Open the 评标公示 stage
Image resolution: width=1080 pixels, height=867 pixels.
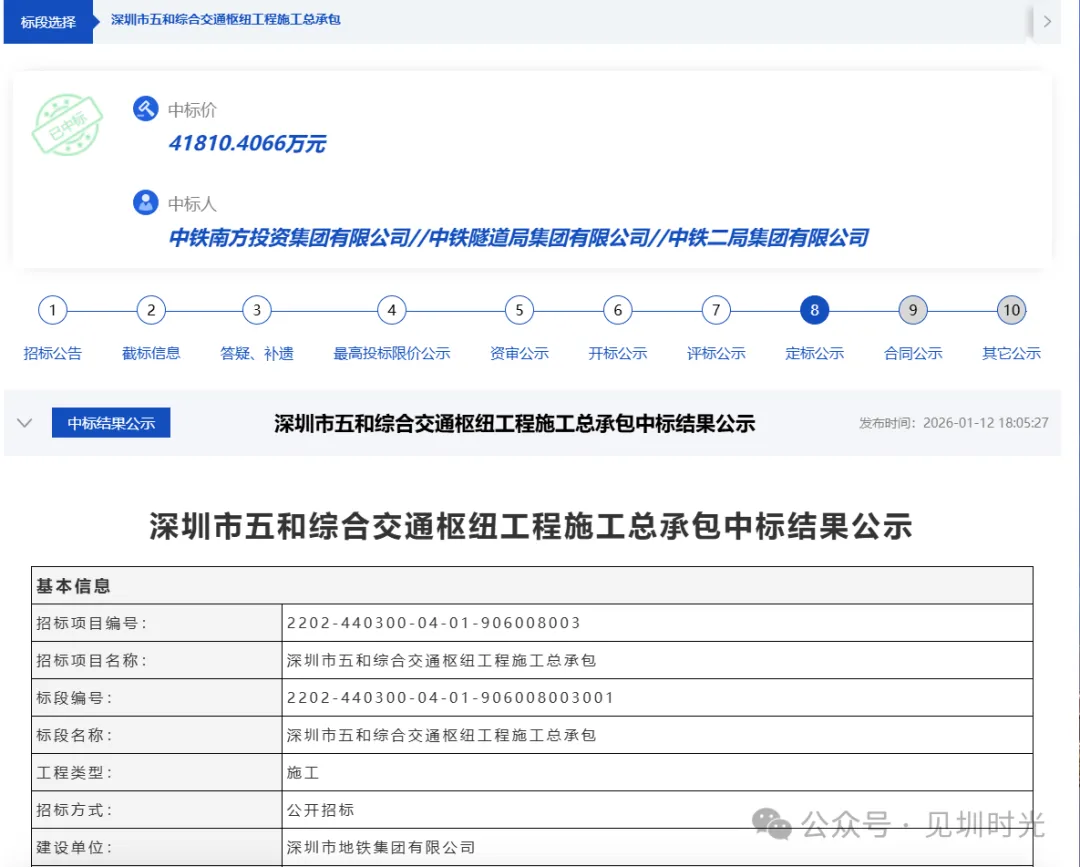click(716, 353)
